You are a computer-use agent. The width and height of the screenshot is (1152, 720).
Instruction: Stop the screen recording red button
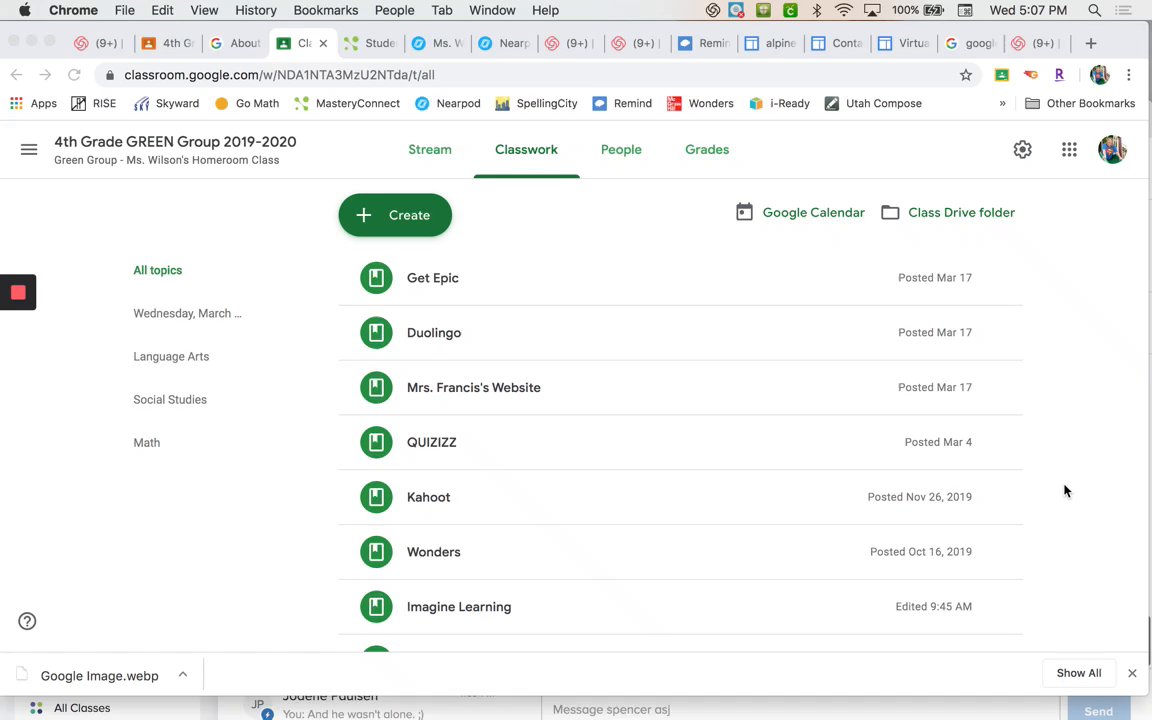[18, 292]
